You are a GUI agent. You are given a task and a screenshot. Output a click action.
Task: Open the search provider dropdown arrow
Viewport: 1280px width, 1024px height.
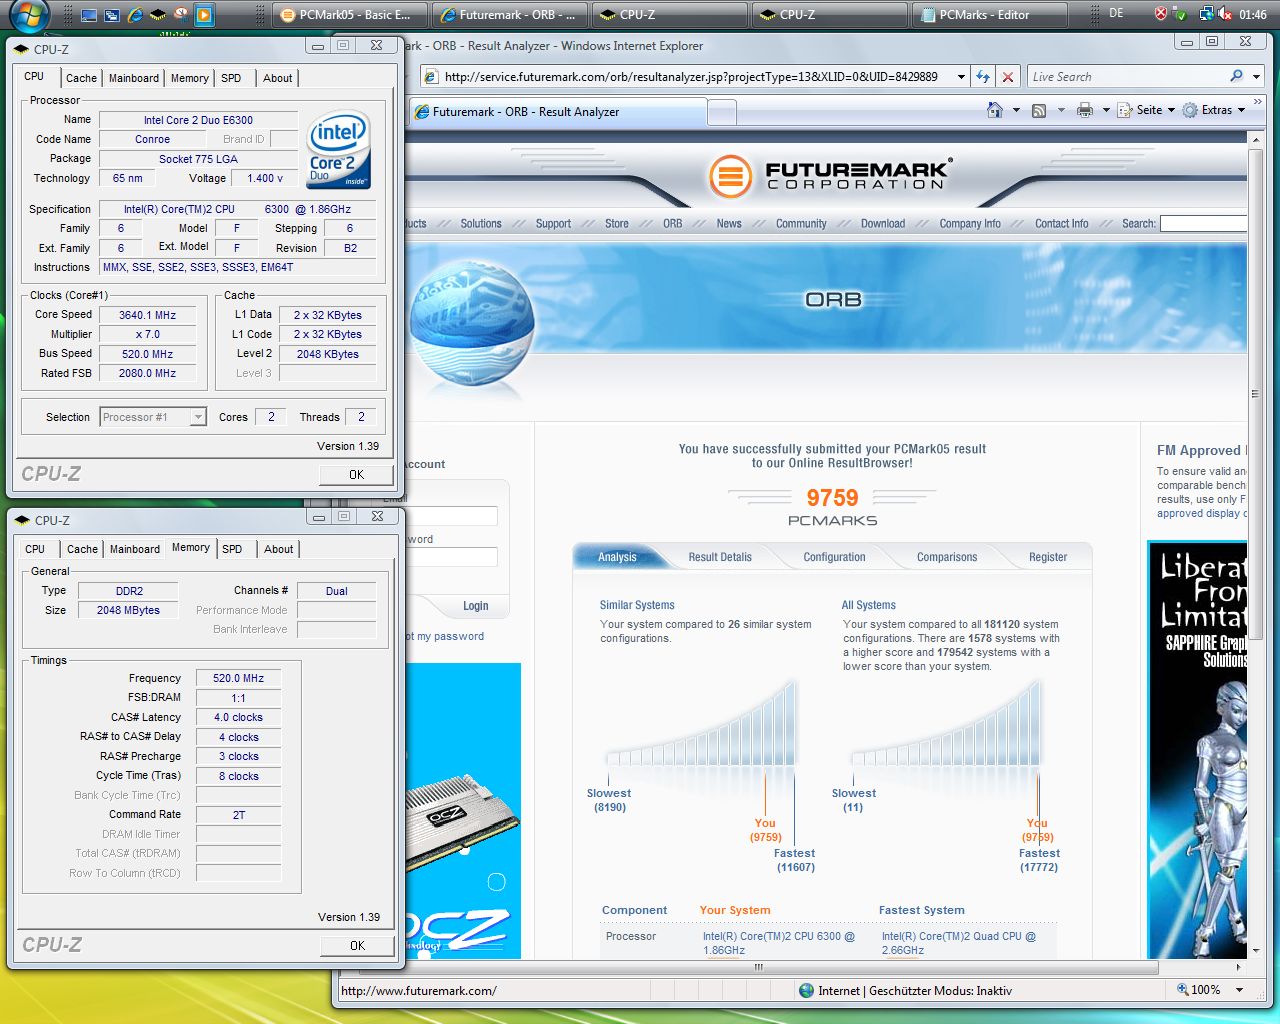click(x=1255, y=77)
